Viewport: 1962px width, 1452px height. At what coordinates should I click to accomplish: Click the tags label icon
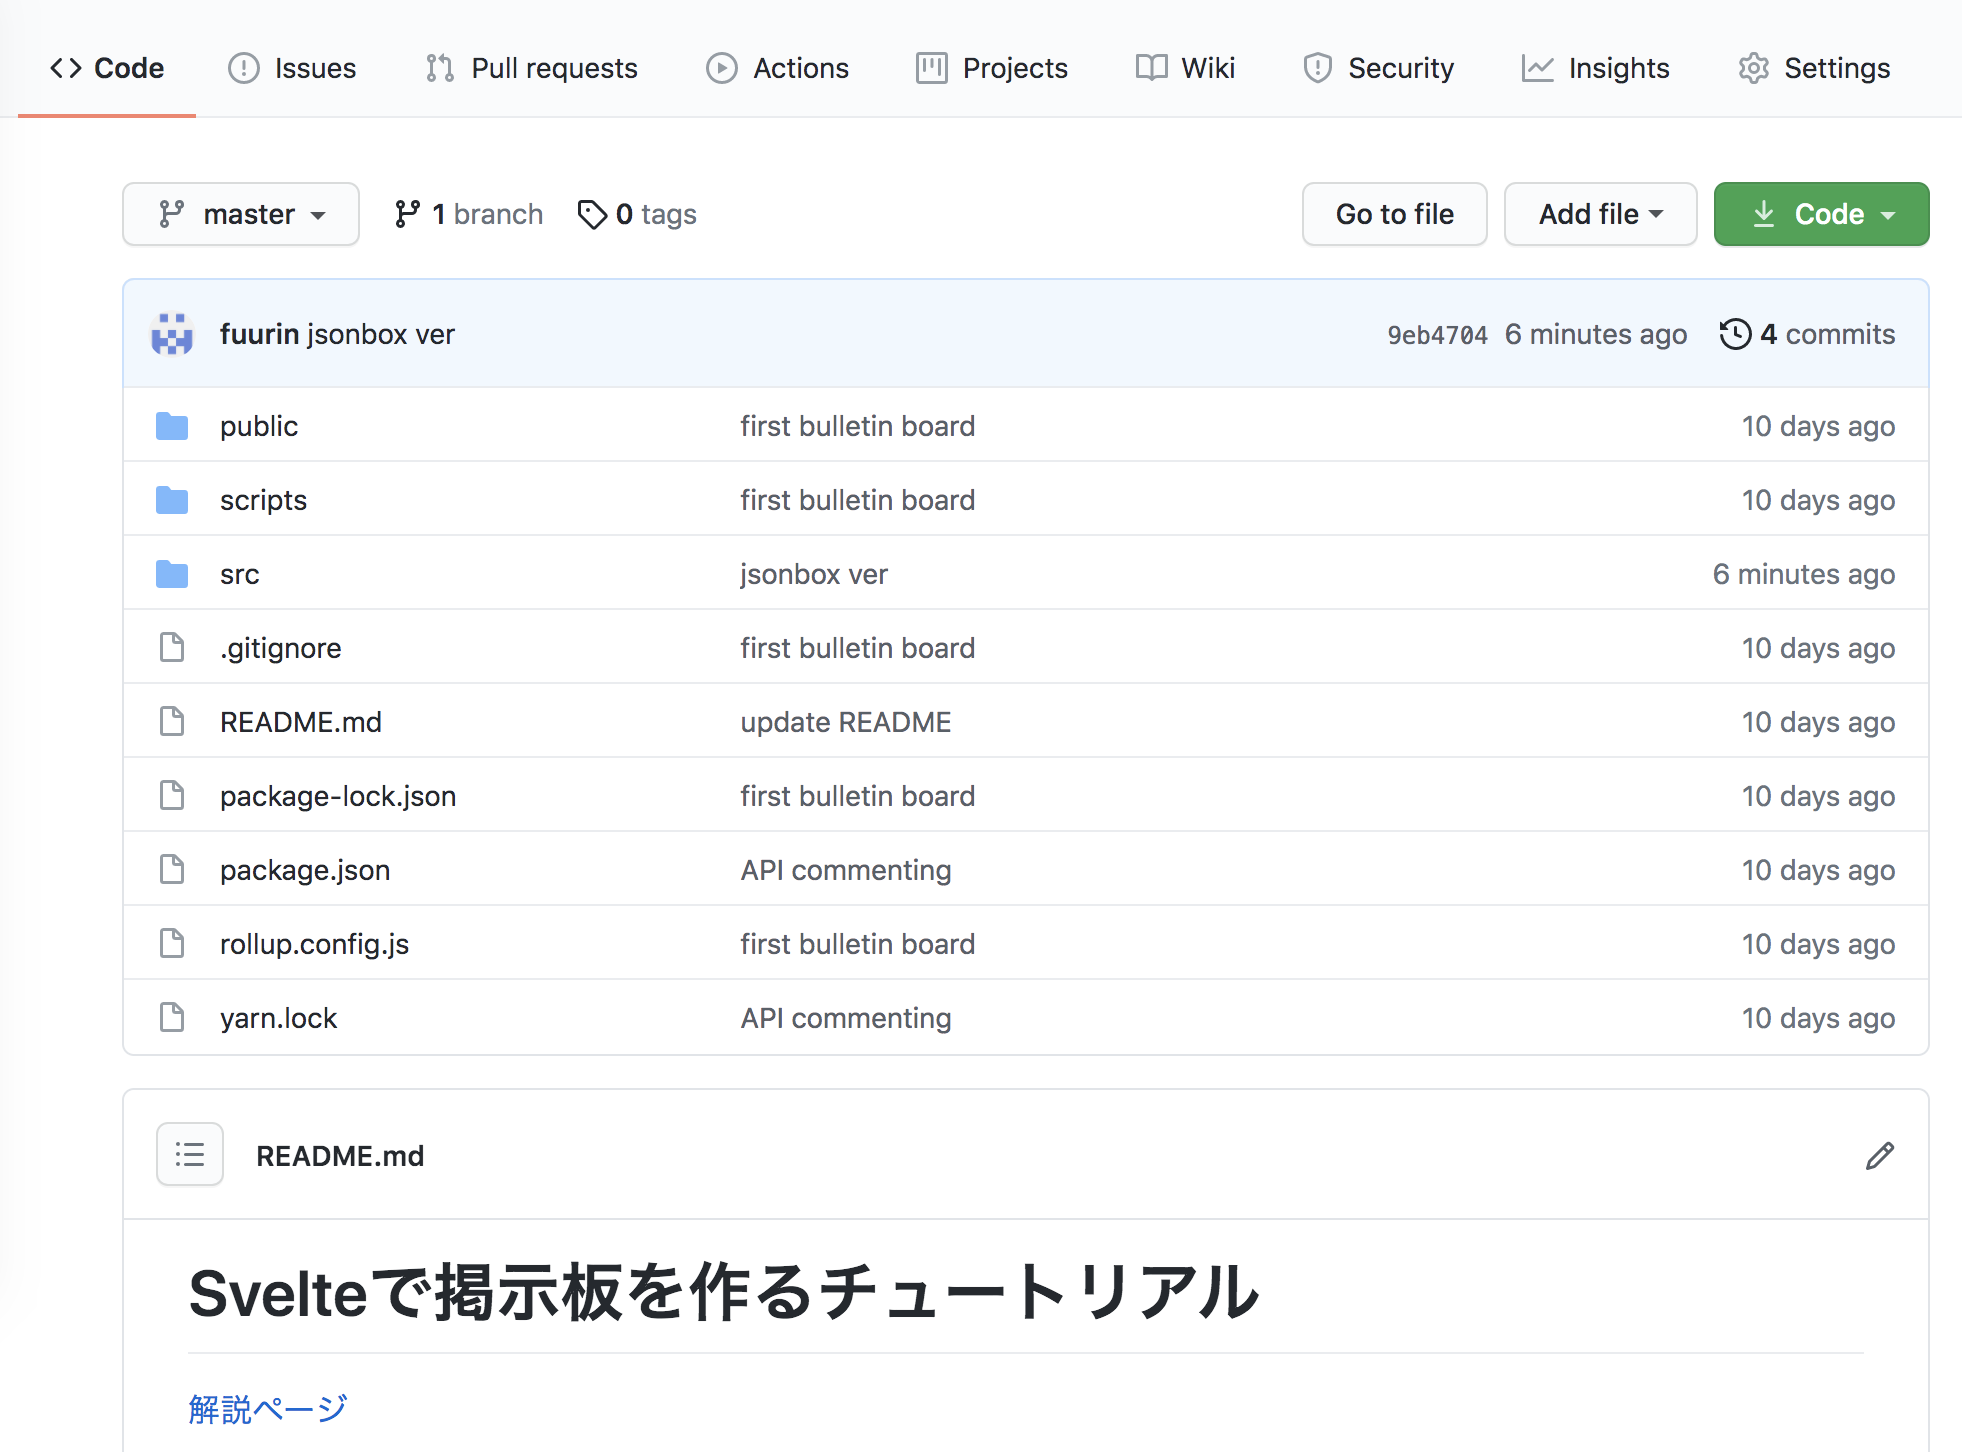[592, 214]
